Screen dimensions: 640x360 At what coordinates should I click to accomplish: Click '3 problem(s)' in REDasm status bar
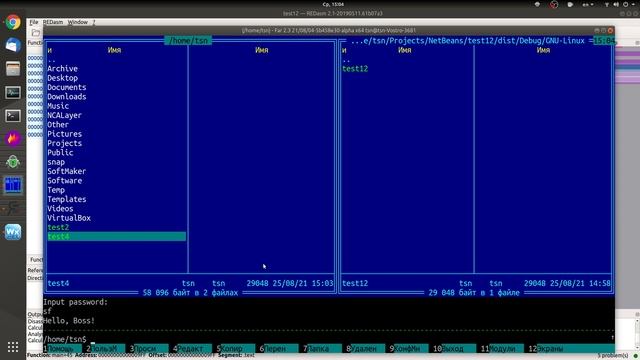tap(613, 356)
